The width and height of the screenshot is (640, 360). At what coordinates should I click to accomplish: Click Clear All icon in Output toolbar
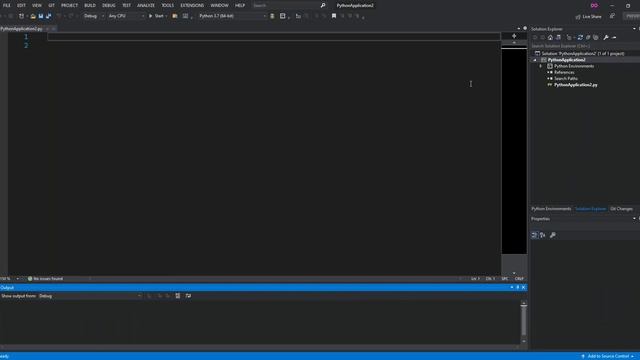(178, 296)
